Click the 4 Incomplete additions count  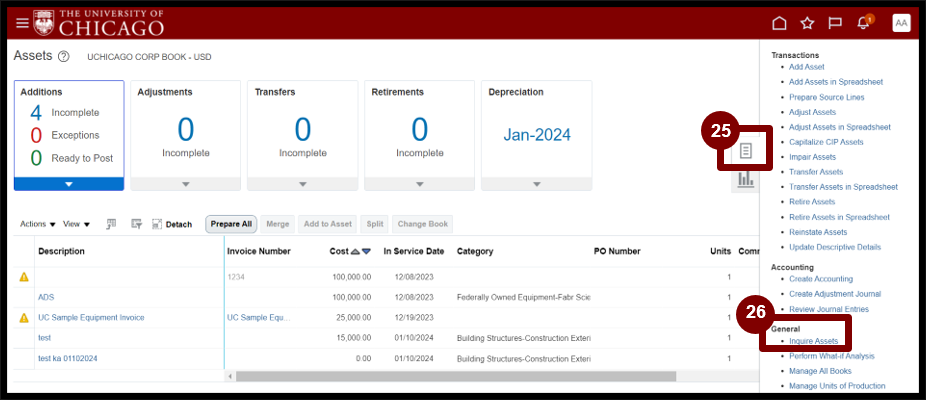[x=35, y=113]
